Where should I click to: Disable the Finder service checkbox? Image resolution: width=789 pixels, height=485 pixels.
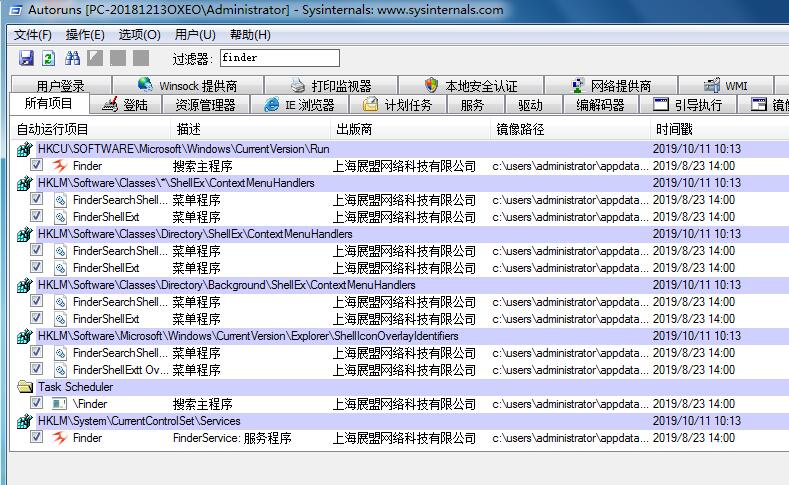(x=36, y=437)
